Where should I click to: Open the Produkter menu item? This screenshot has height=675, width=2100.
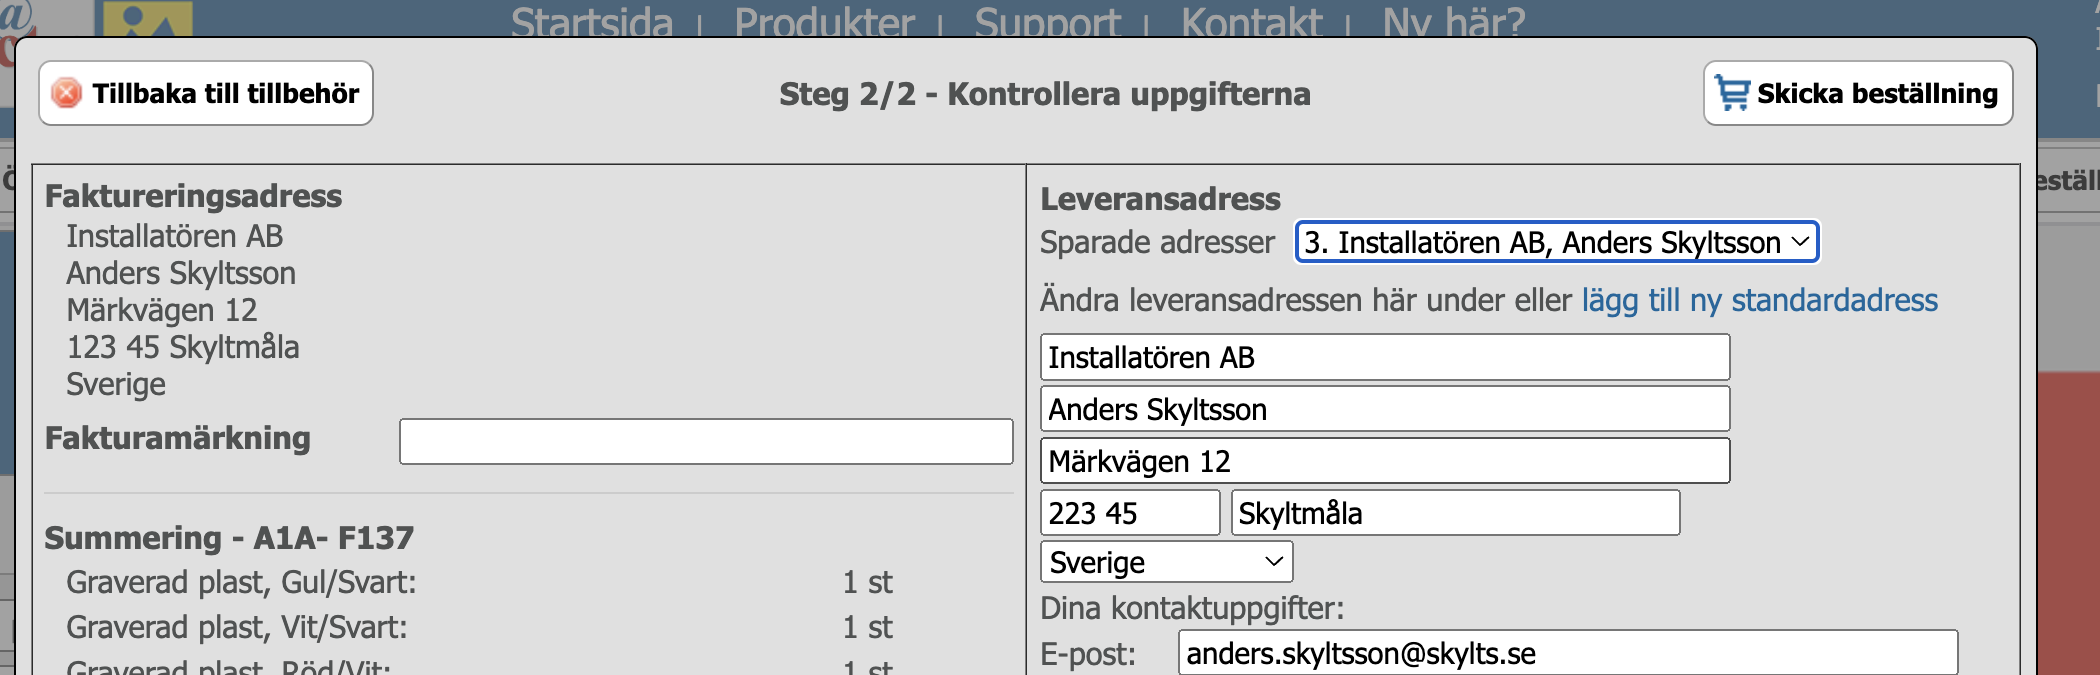(824, 22)
